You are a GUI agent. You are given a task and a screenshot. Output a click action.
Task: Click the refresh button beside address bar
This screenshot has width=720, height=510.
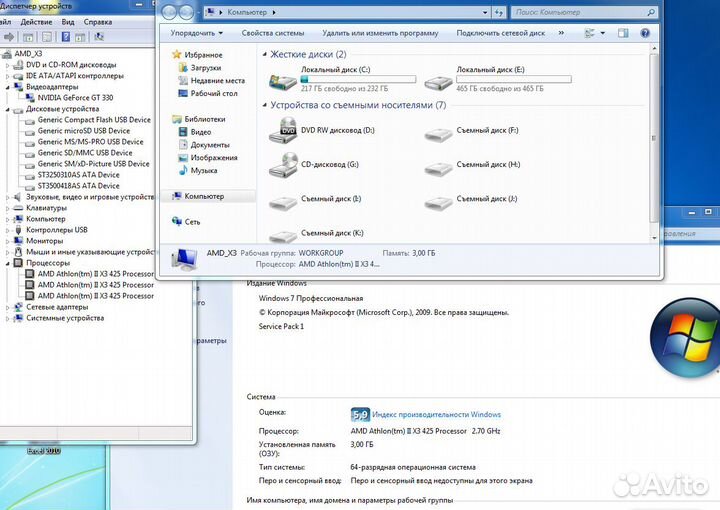tap(499, 13)
